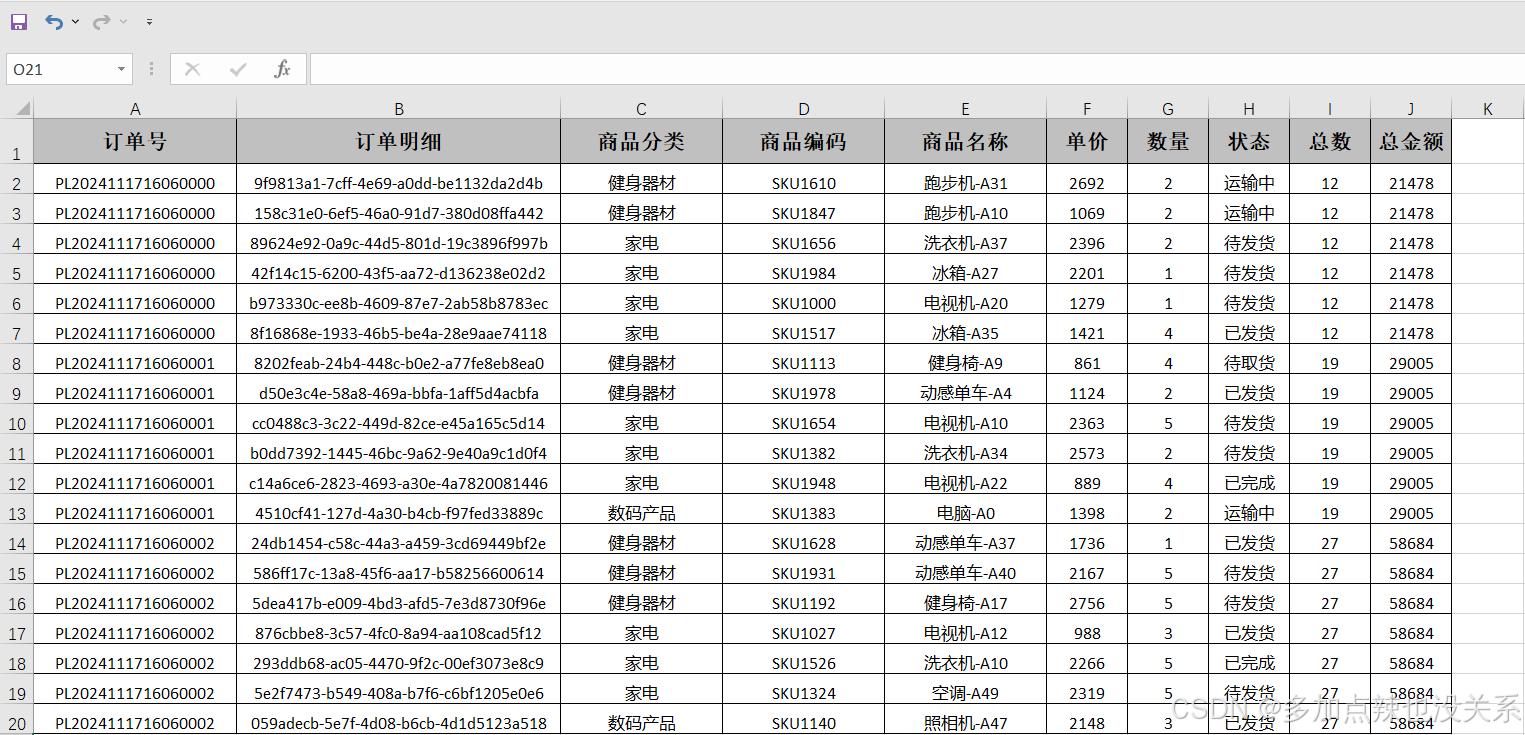Select column A header
Screen dimensions: 1525x735
click(135, 108)
